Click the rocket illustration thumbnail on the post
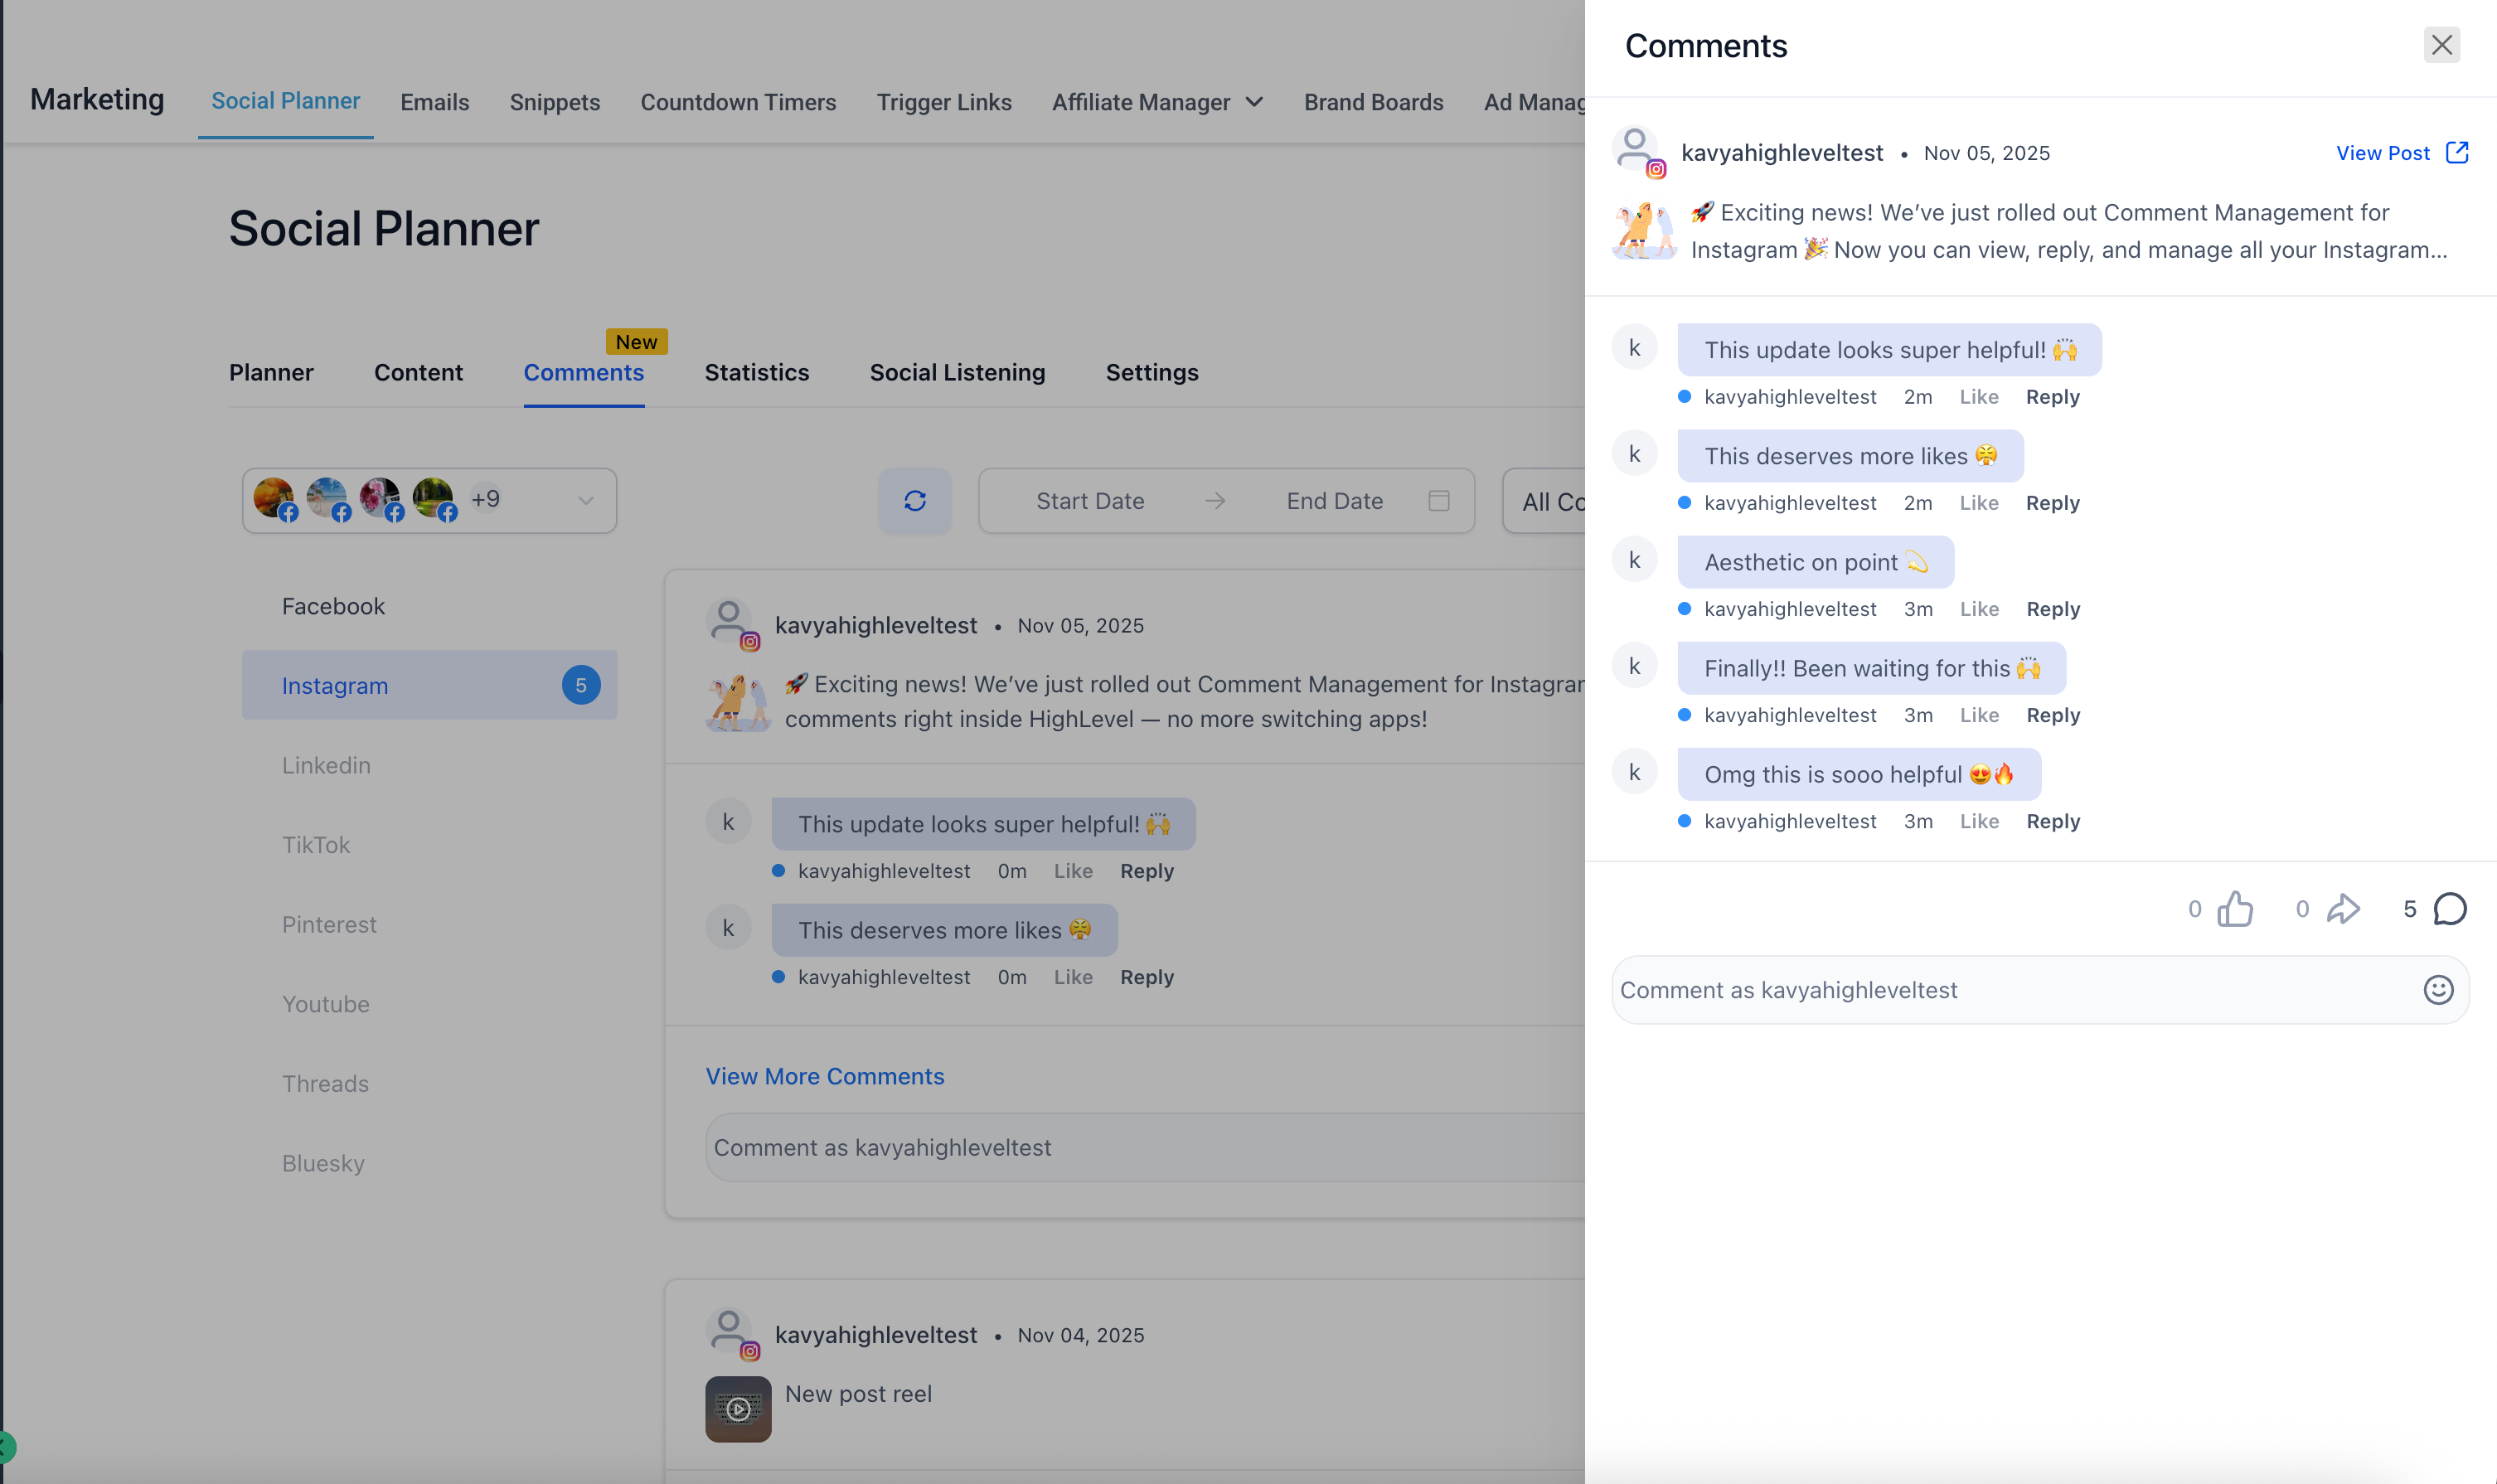This screenshot has height=1484, width=2497. 1643,230
